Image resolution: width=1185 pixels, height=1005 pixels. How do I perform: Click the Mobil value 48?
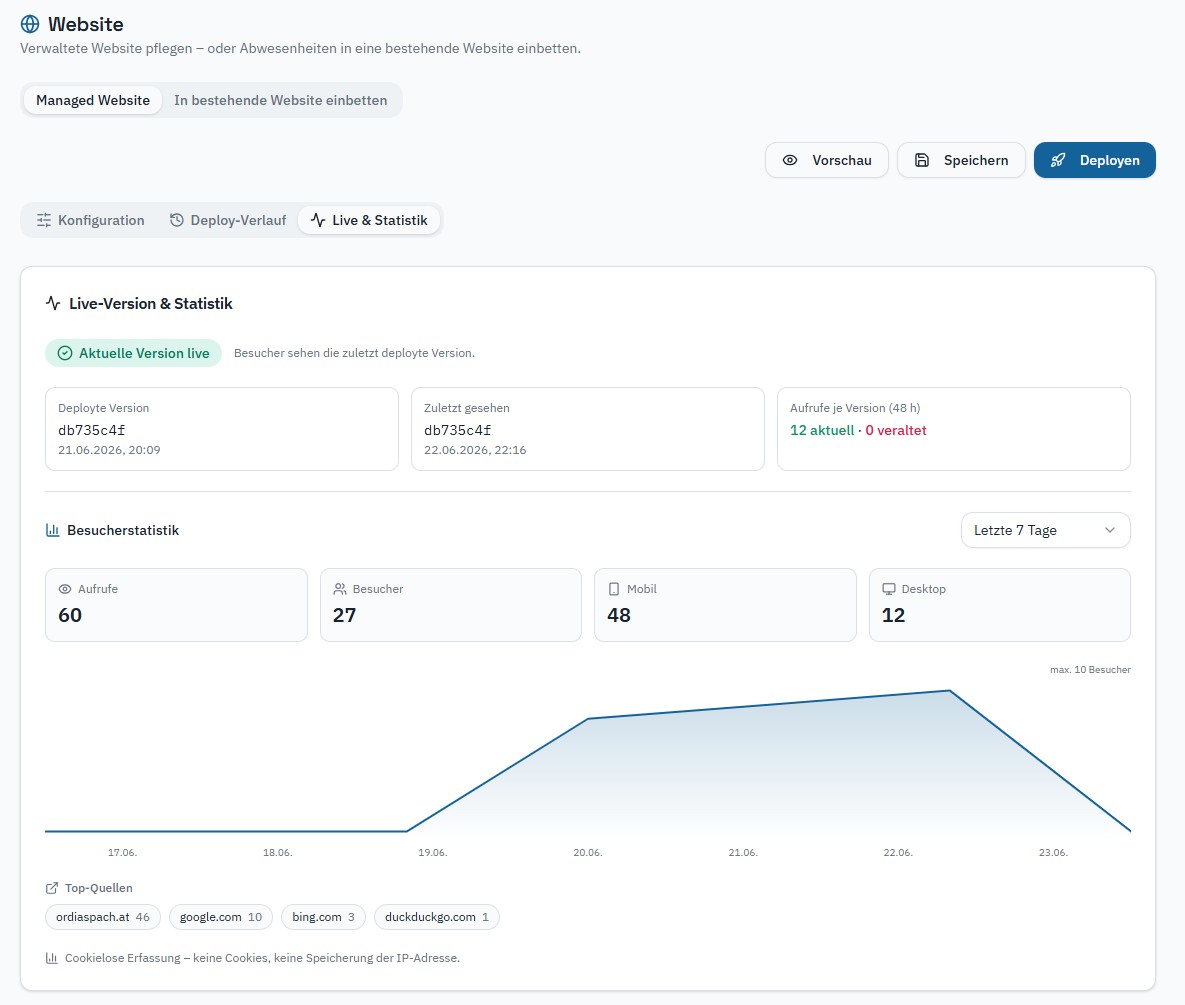(x=619, y=615)
